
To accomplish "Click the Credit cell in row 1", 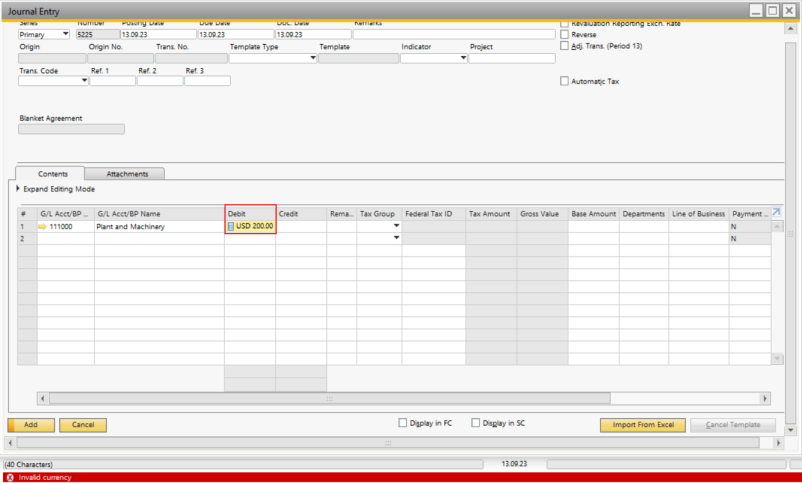I will click(301, 226).
